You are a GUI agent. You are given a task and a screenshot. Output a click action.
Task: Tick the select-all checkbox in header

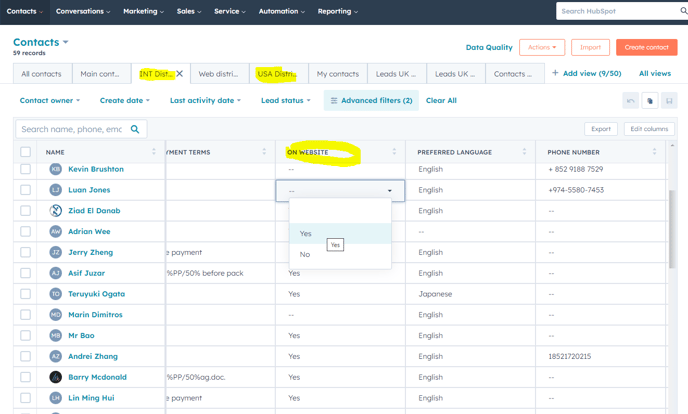26,152
